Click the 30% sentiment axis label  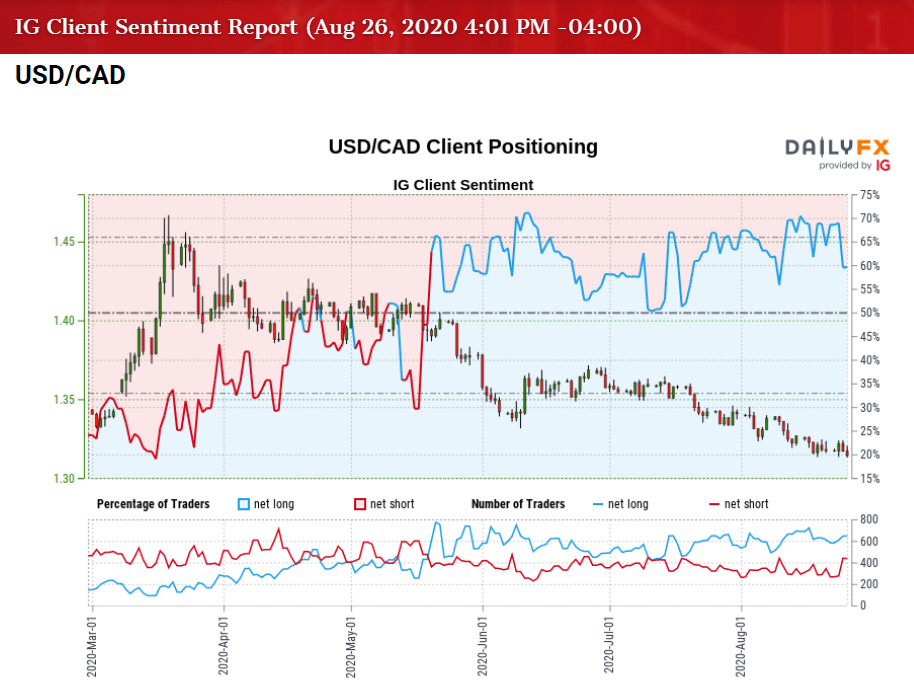(x=870, y=408)
